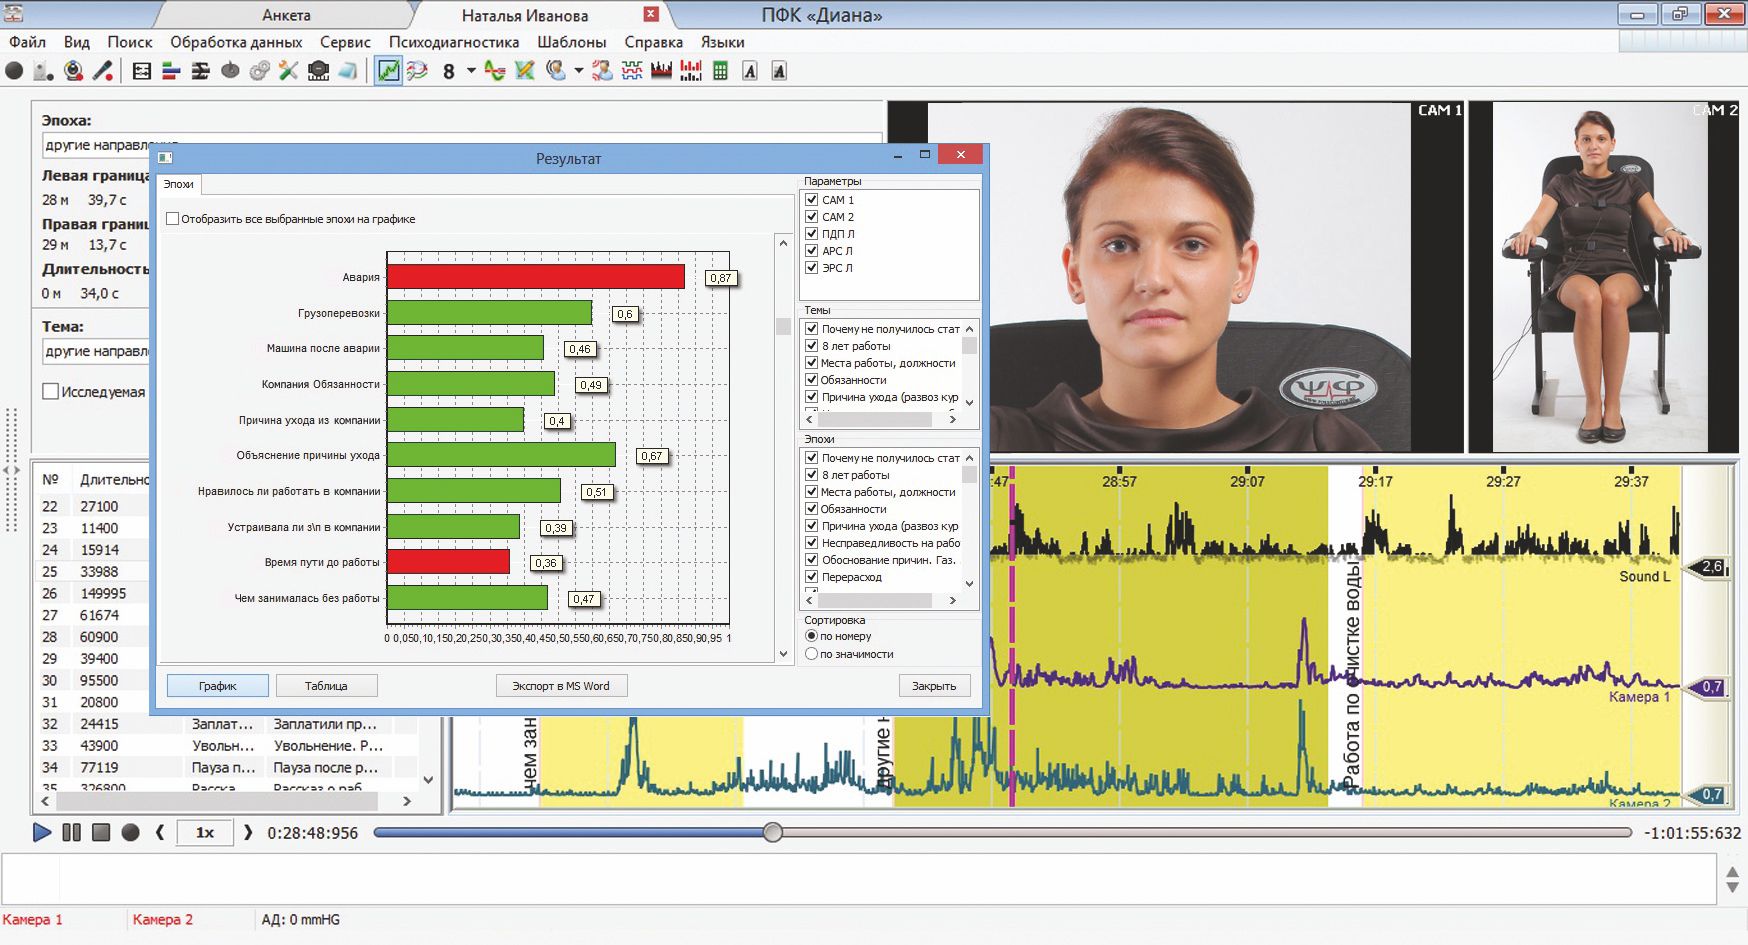The height and width of the screenshot is (945, 1748).
Task: Select sorting 'по номеру'
Action: [812, 636]
